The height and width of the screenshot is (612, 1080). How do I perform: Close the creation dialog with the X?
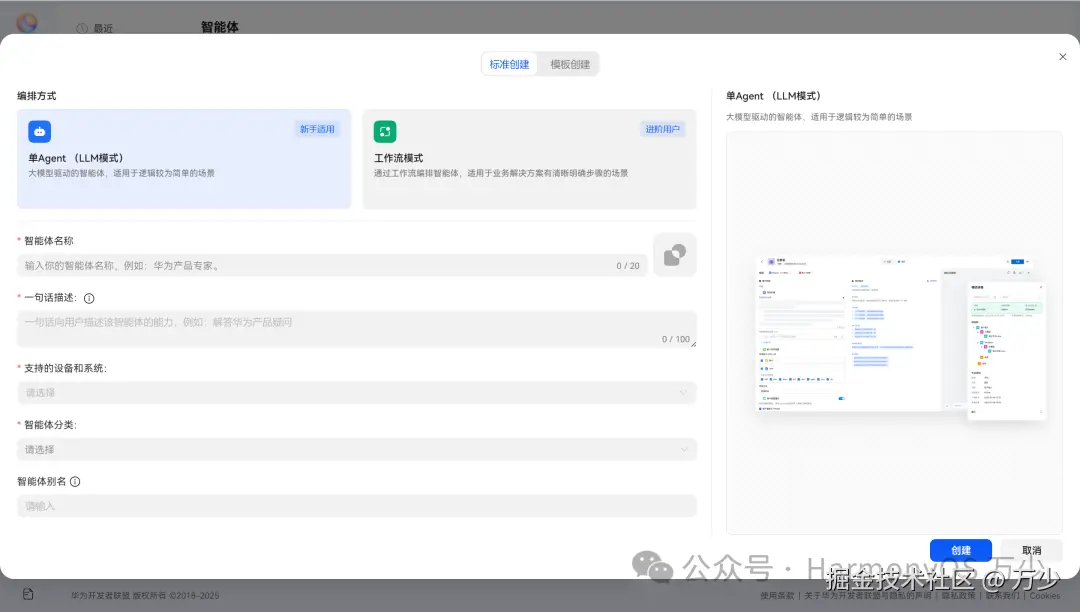(1062, 56)
